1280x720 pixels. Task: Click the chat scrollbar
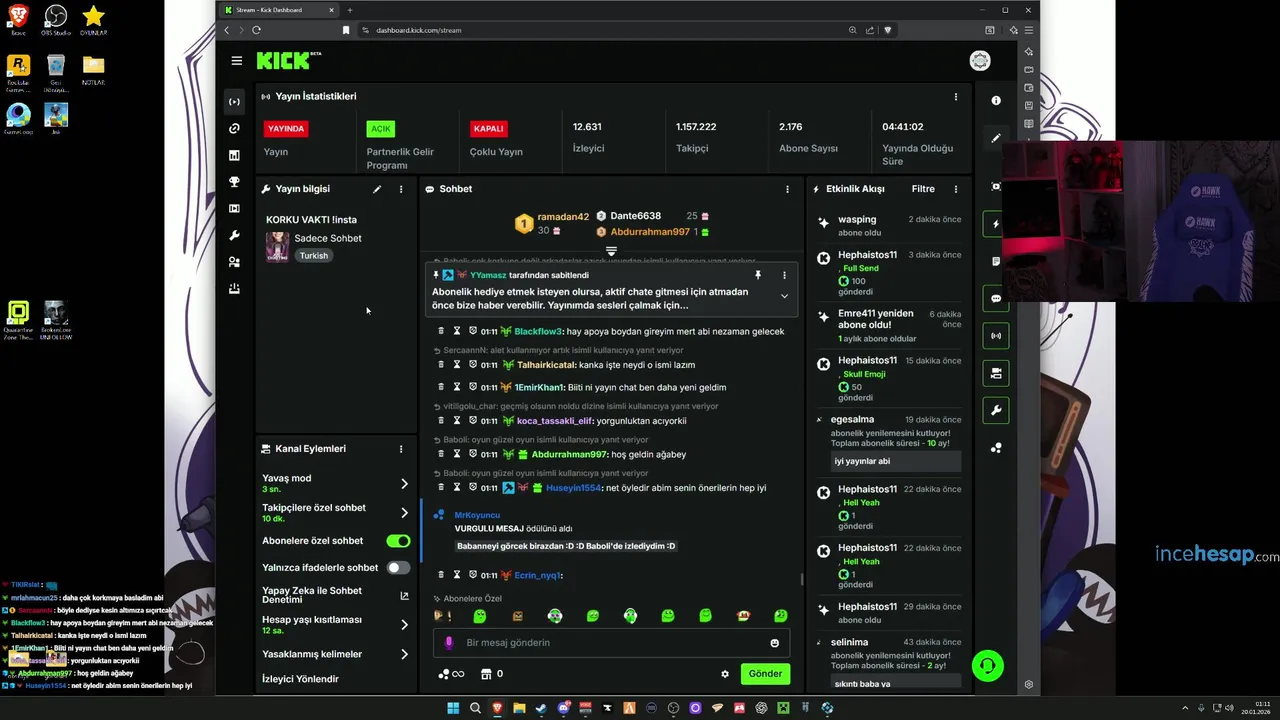pos(801,578)
